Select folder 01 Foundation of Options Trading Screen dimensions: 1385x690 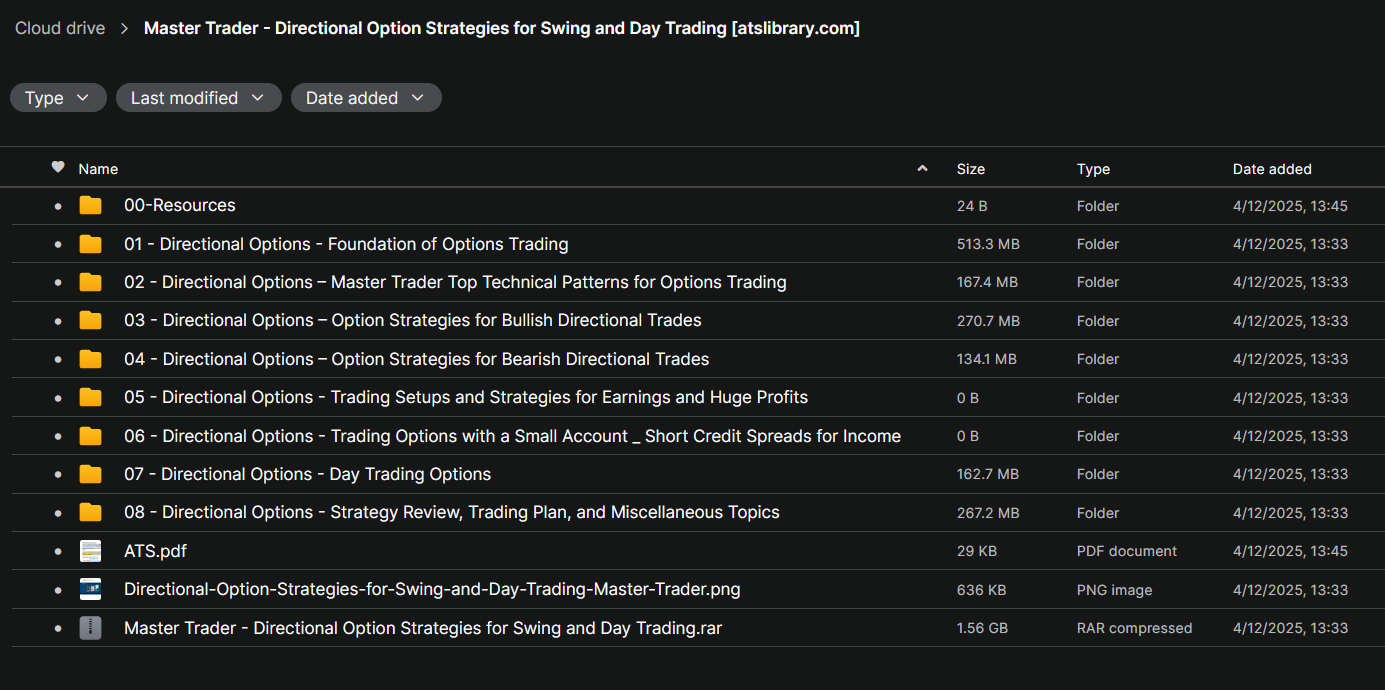(x=346, y=244)
